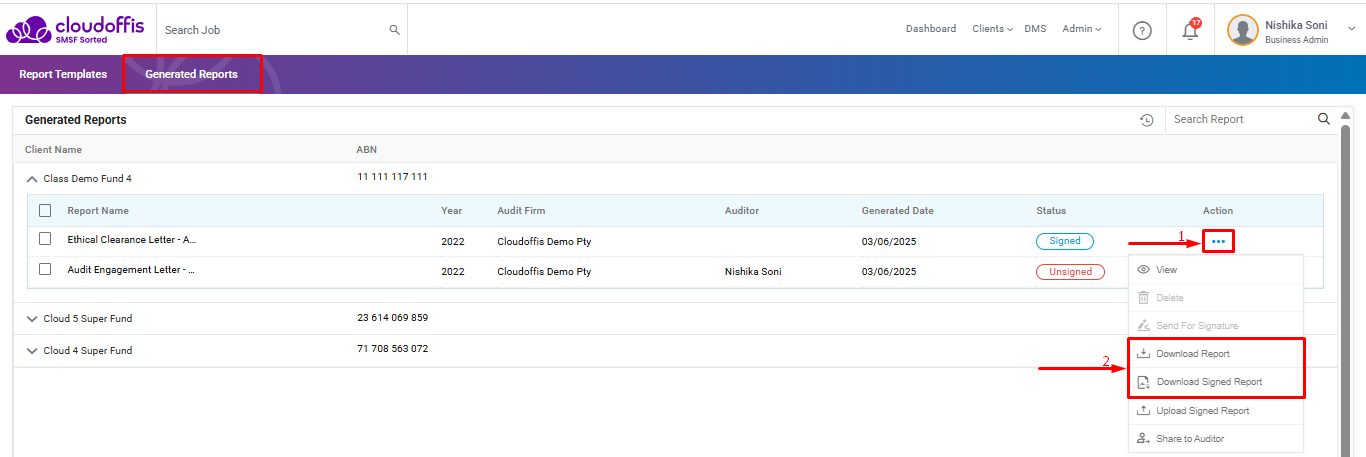Viewport: 1366px width, 457px height.
Task: Click the Report Name column header
Action: point(98,211)
